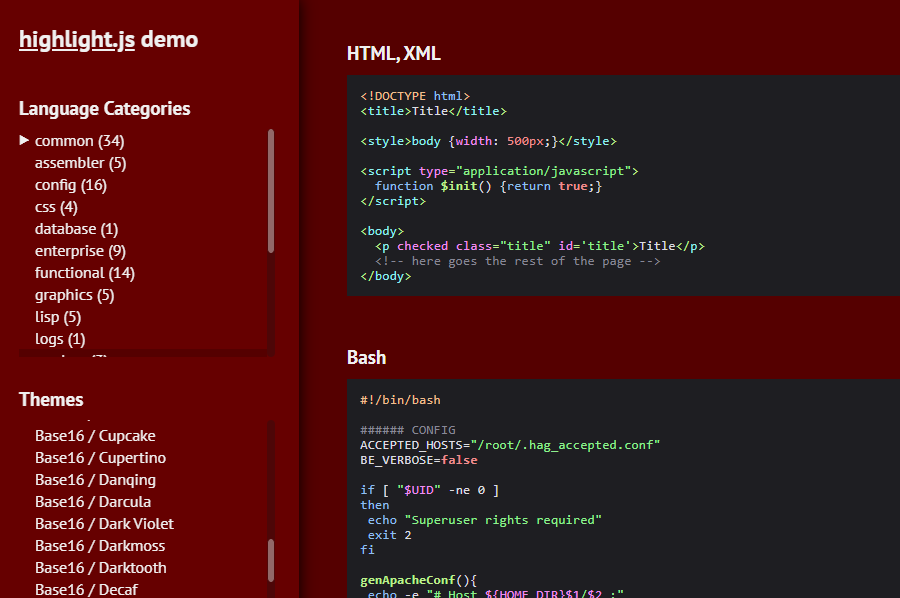Select the common (34) category

pyautogui.click(x=79, y=141)
